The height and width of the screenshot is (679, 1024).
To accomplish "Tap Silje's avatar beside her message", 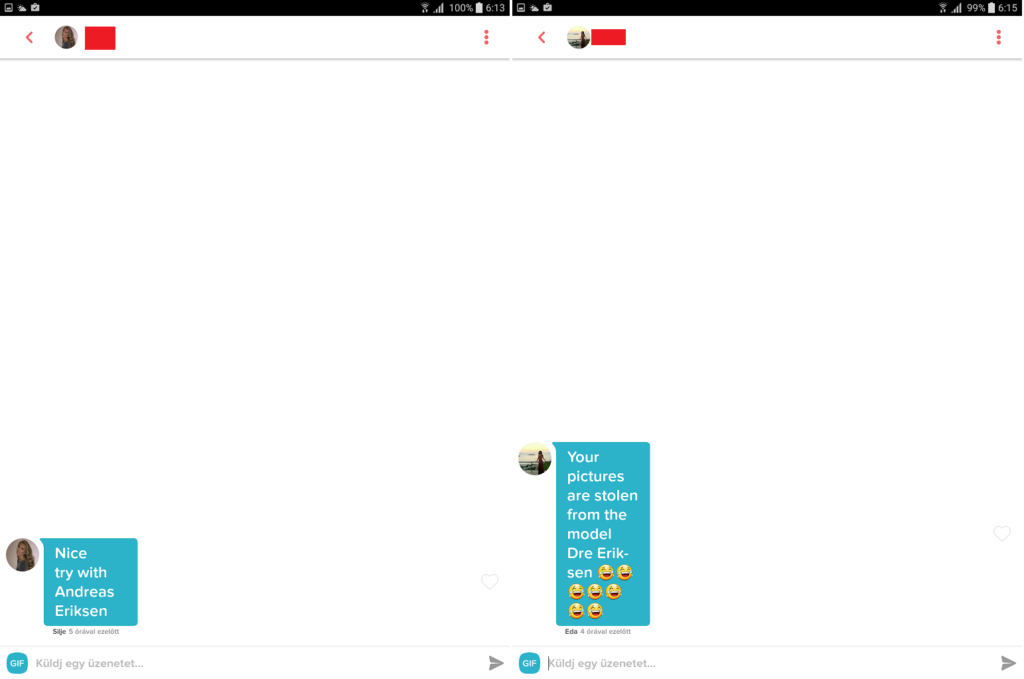I will [x=22, y=555].
